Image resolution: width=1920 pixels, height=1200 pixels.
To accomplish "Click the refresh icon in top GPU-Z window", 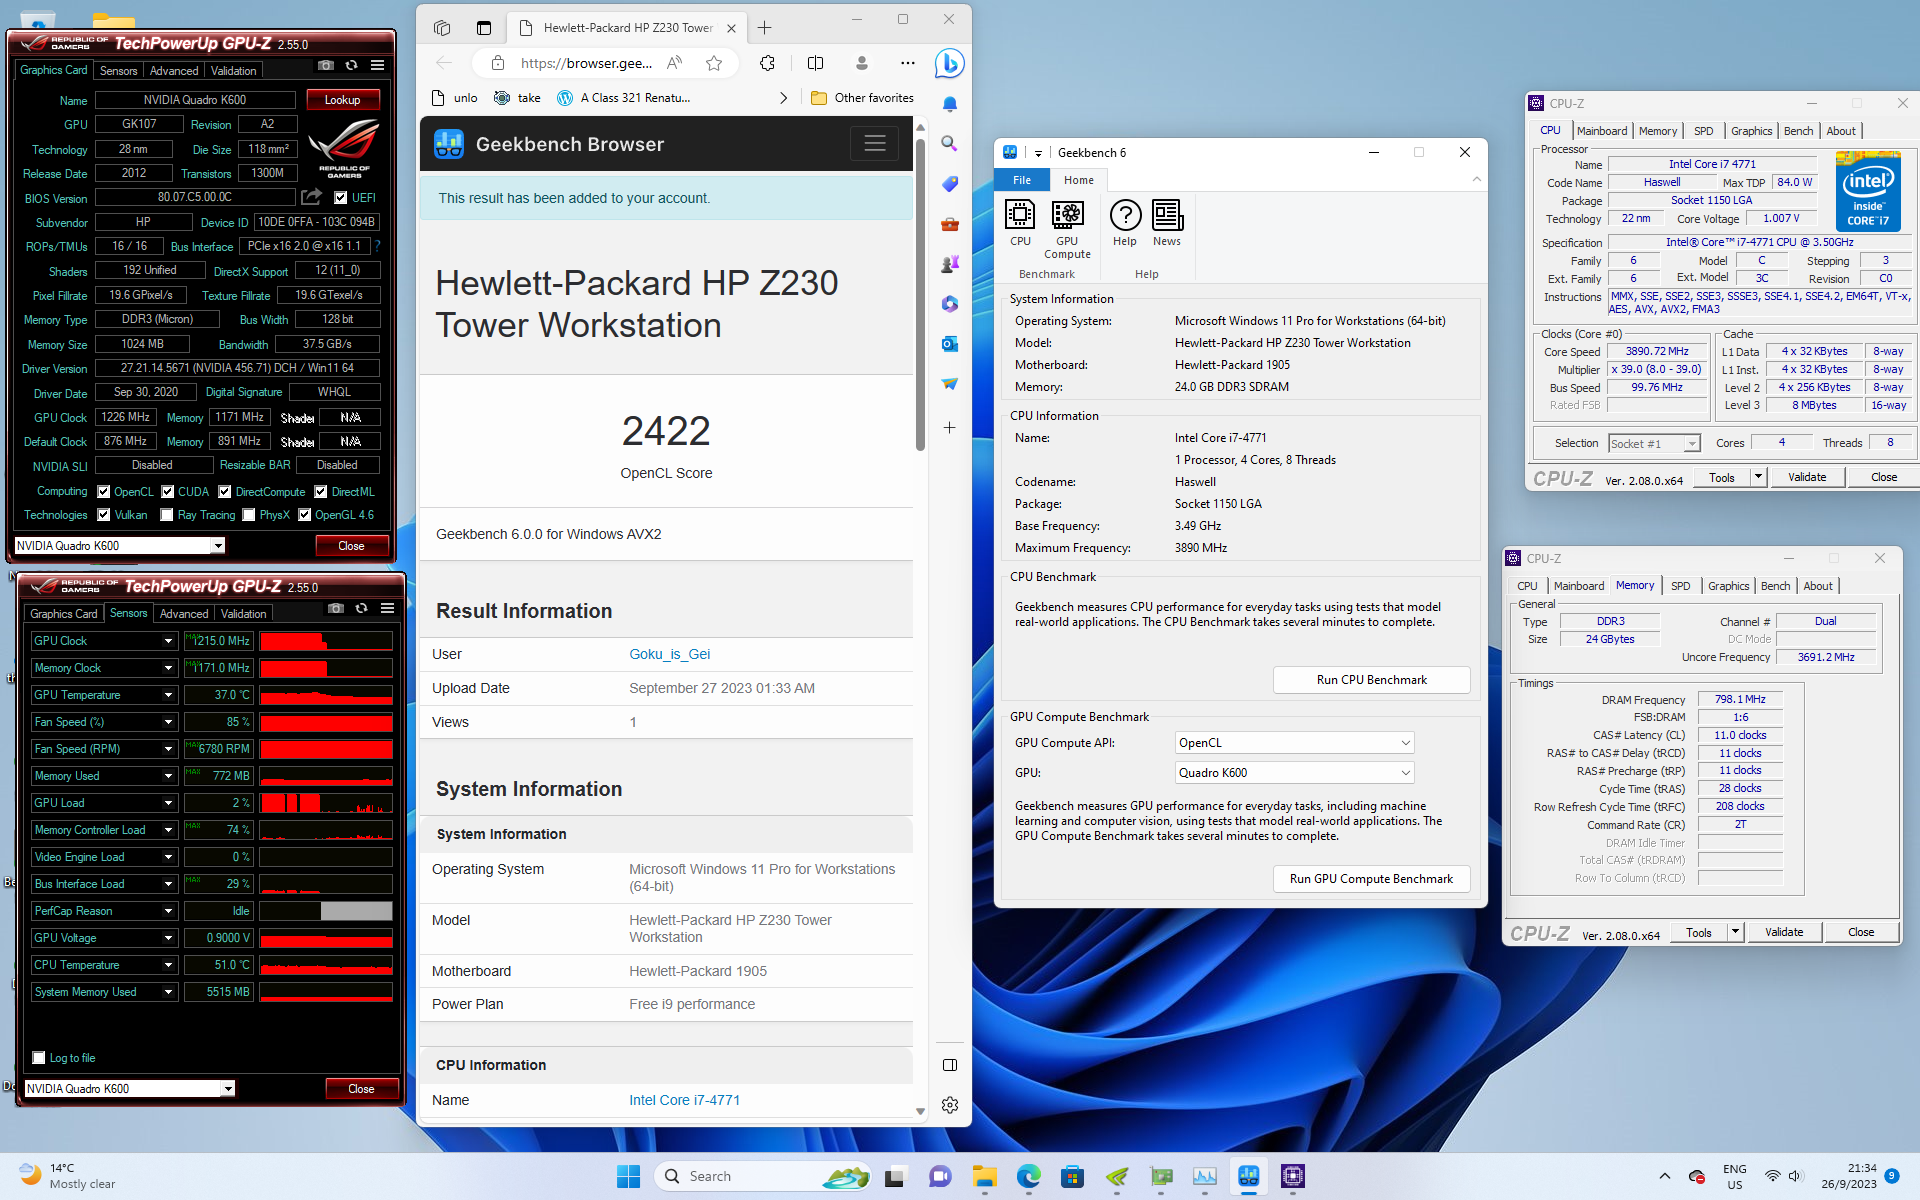I will pos(352,66).
